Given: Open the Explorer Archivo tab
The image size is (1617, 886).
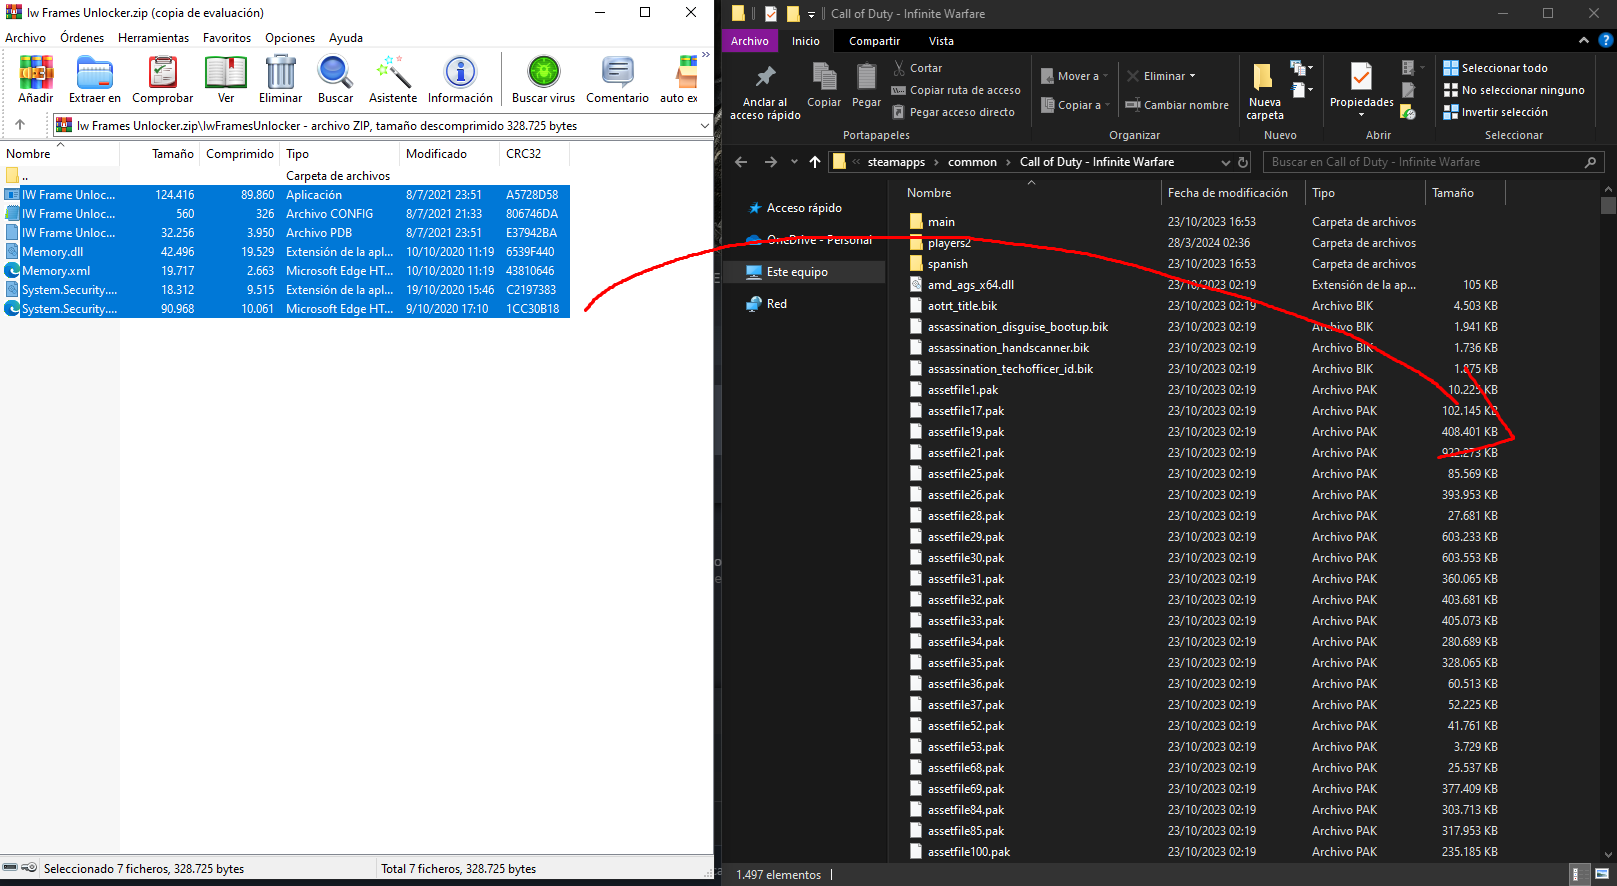Looking at the screenshot, I should click(x=750, y=41).
